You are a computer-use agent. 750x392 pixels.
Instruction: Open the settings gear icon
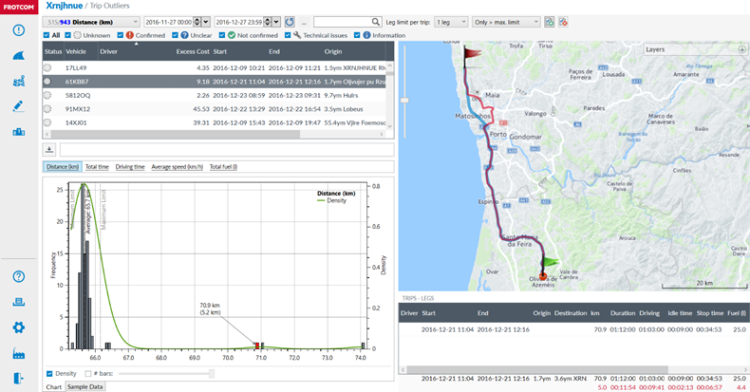click(x=19, y=327)
